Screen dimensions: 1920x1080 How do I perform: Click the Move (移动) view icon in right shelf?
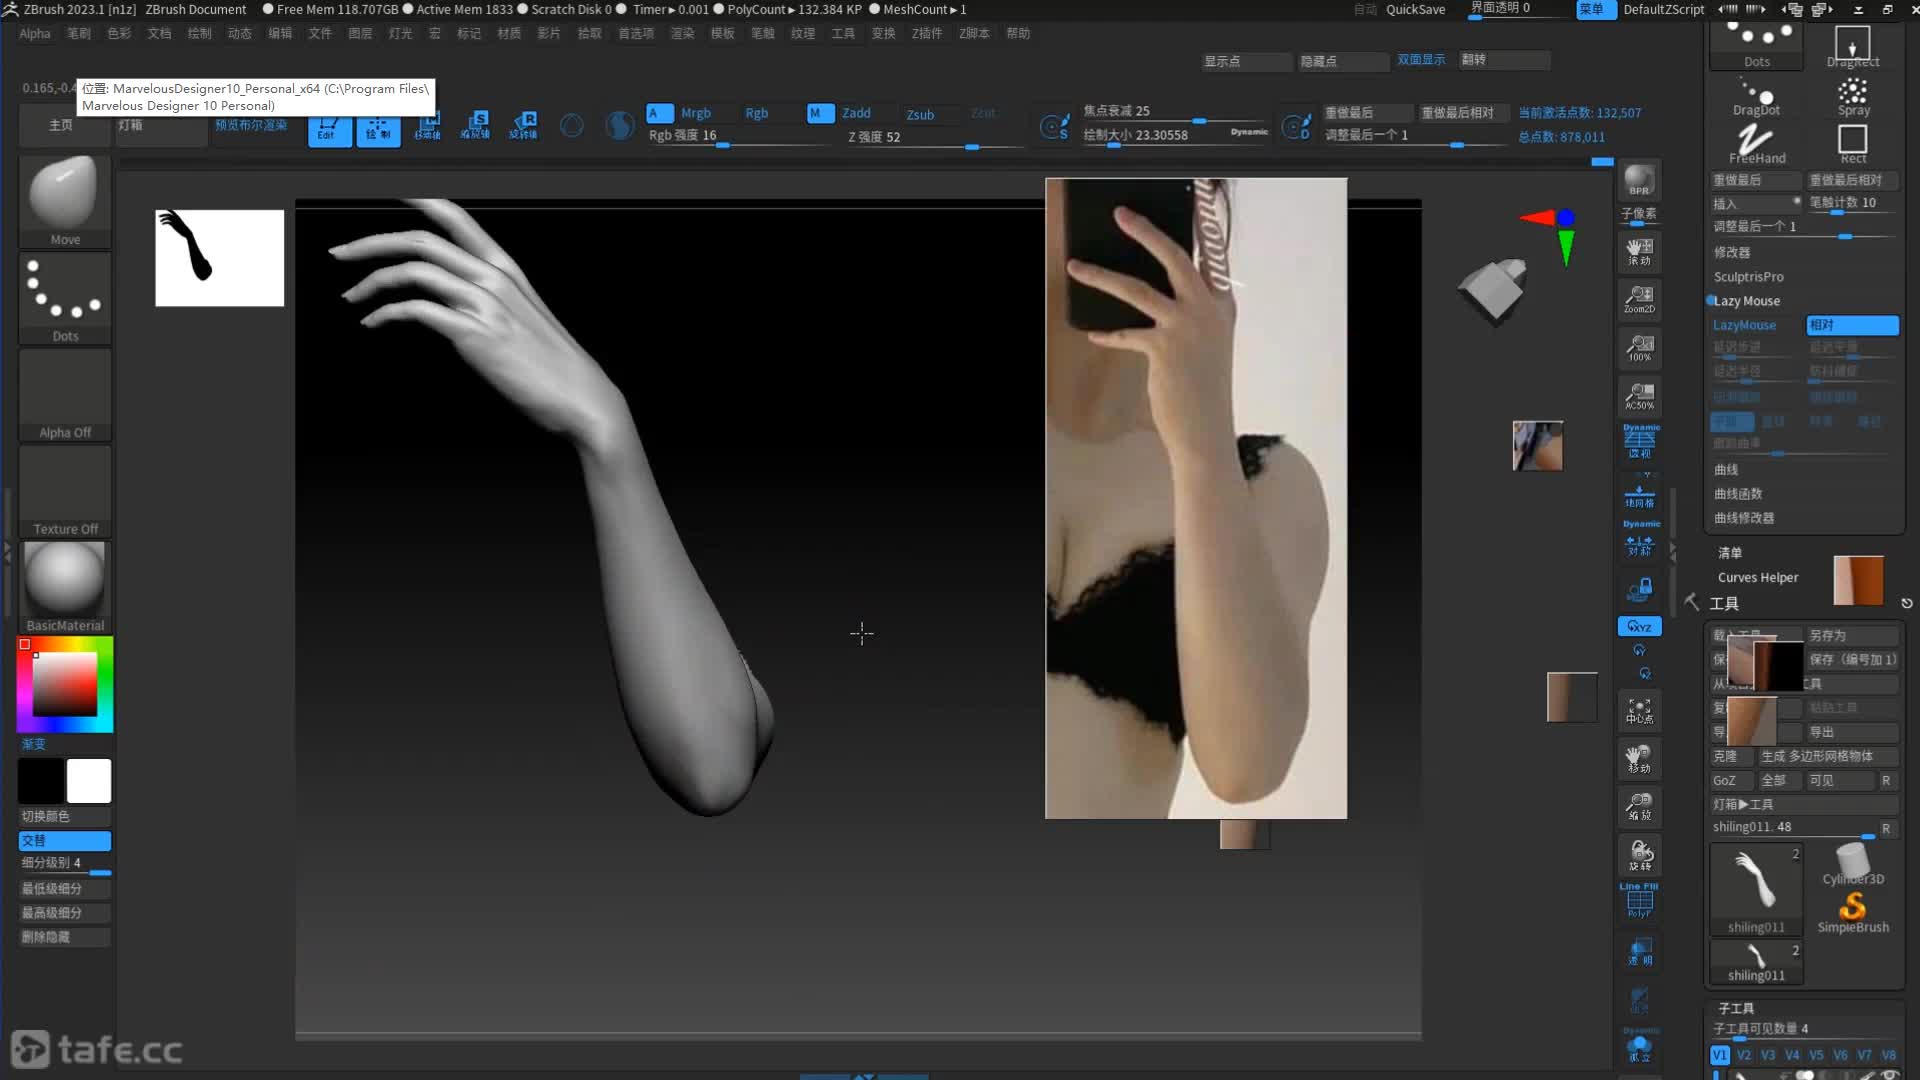[1639, 759]
